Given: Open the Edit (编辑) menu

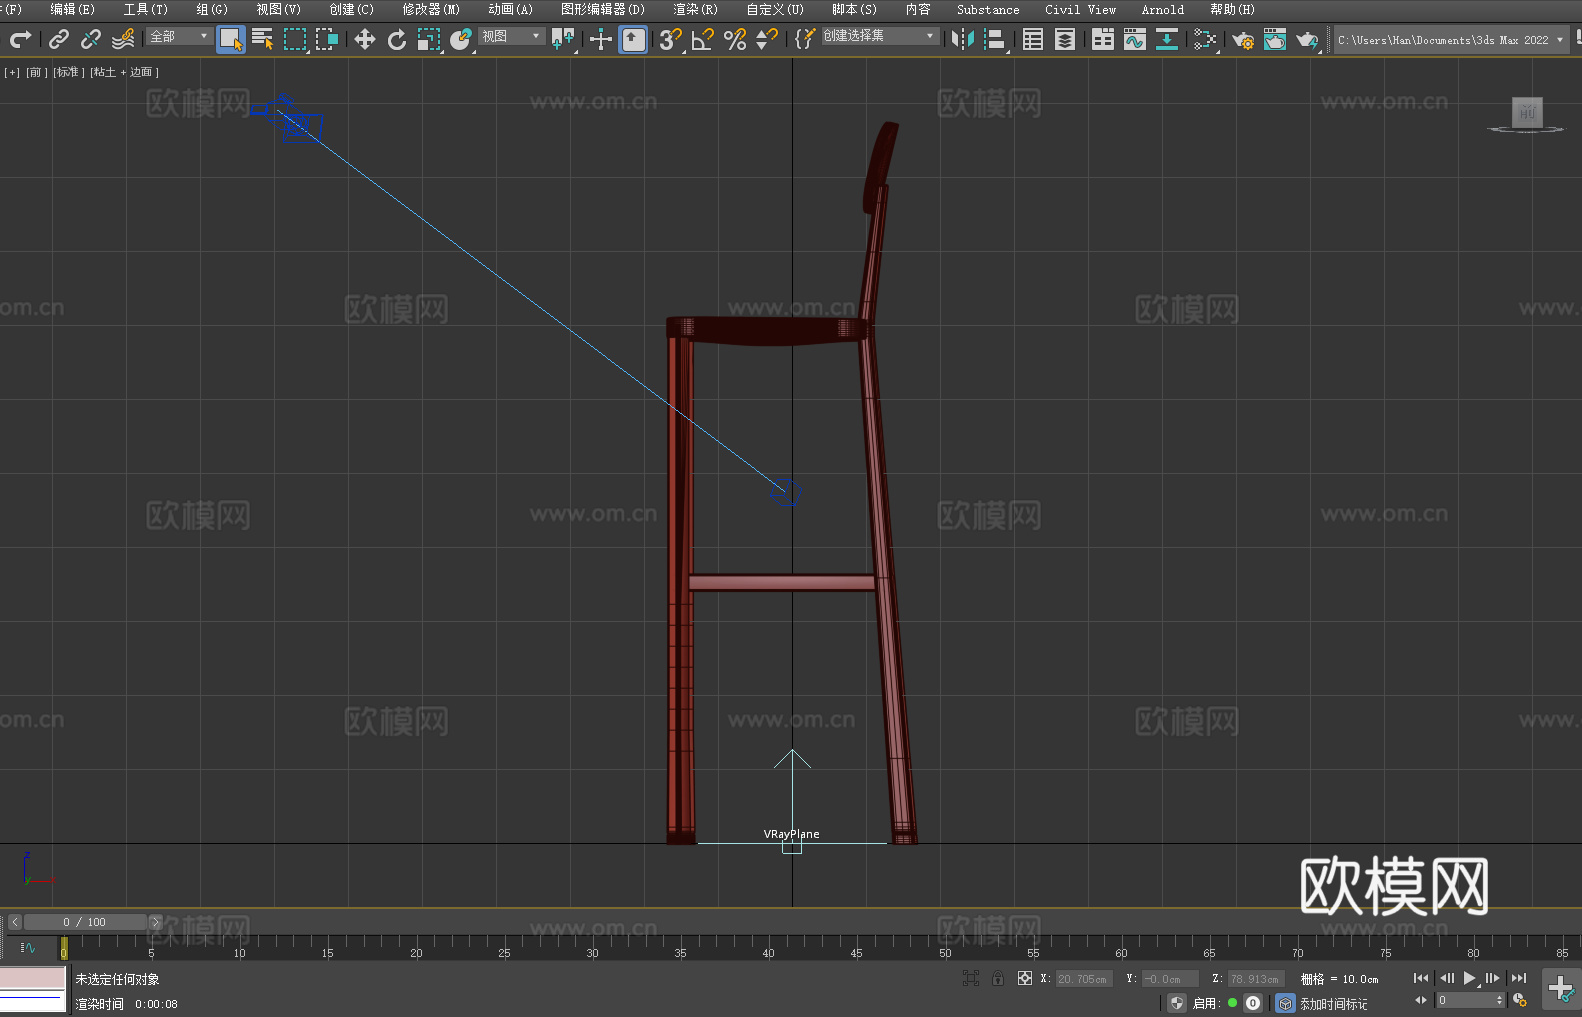Looking at the screenshot, I should (x=72, y=9).
